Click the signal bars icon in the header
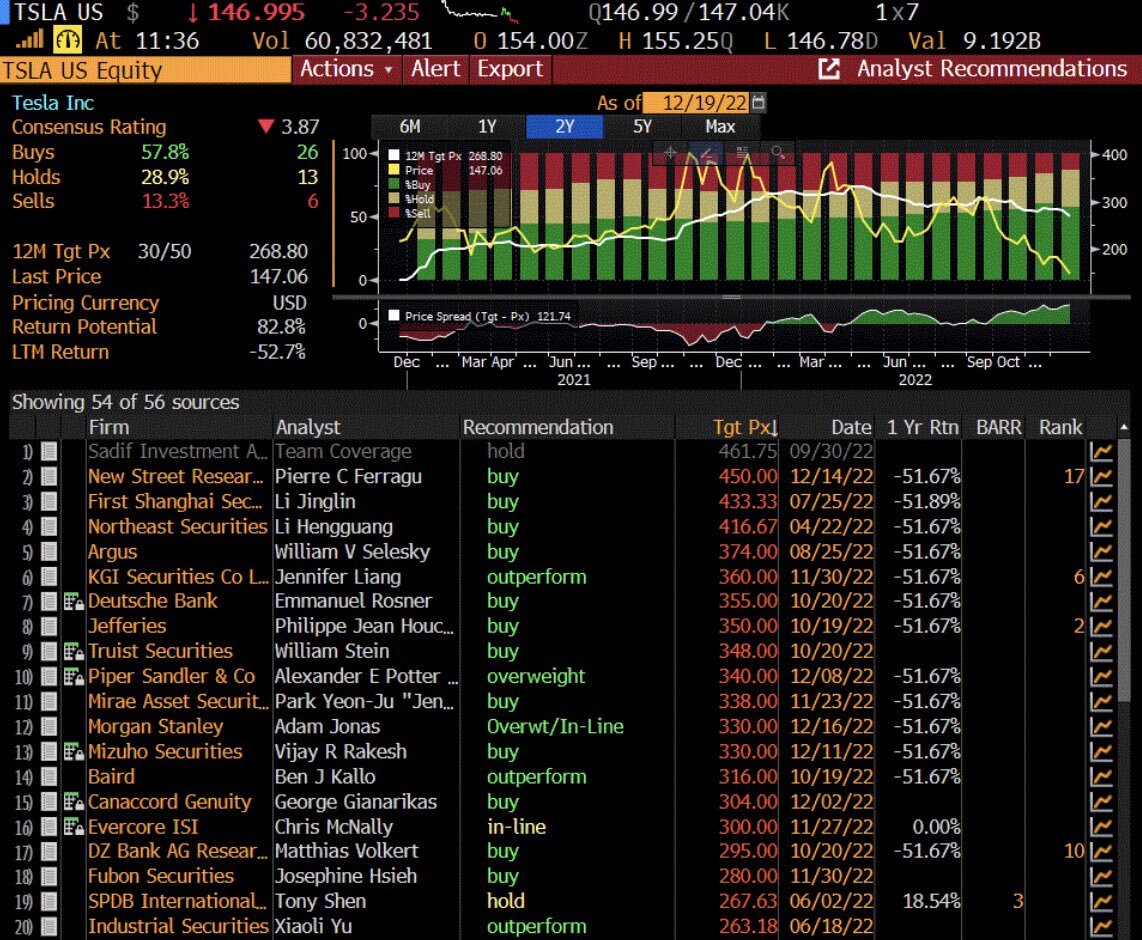Viewport: 1142px width, 940px height. tap(31, 41)
